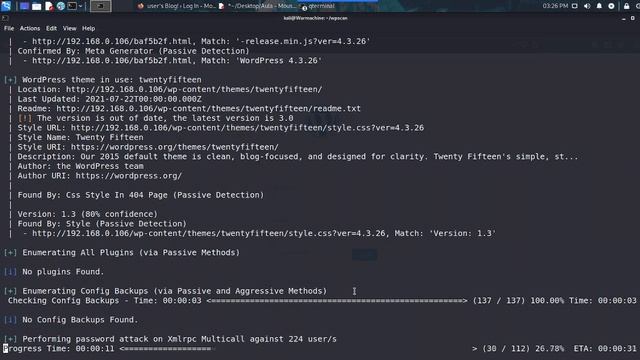Click the password attack progress bar
640x360 pixels.
[x=298, y=349]
